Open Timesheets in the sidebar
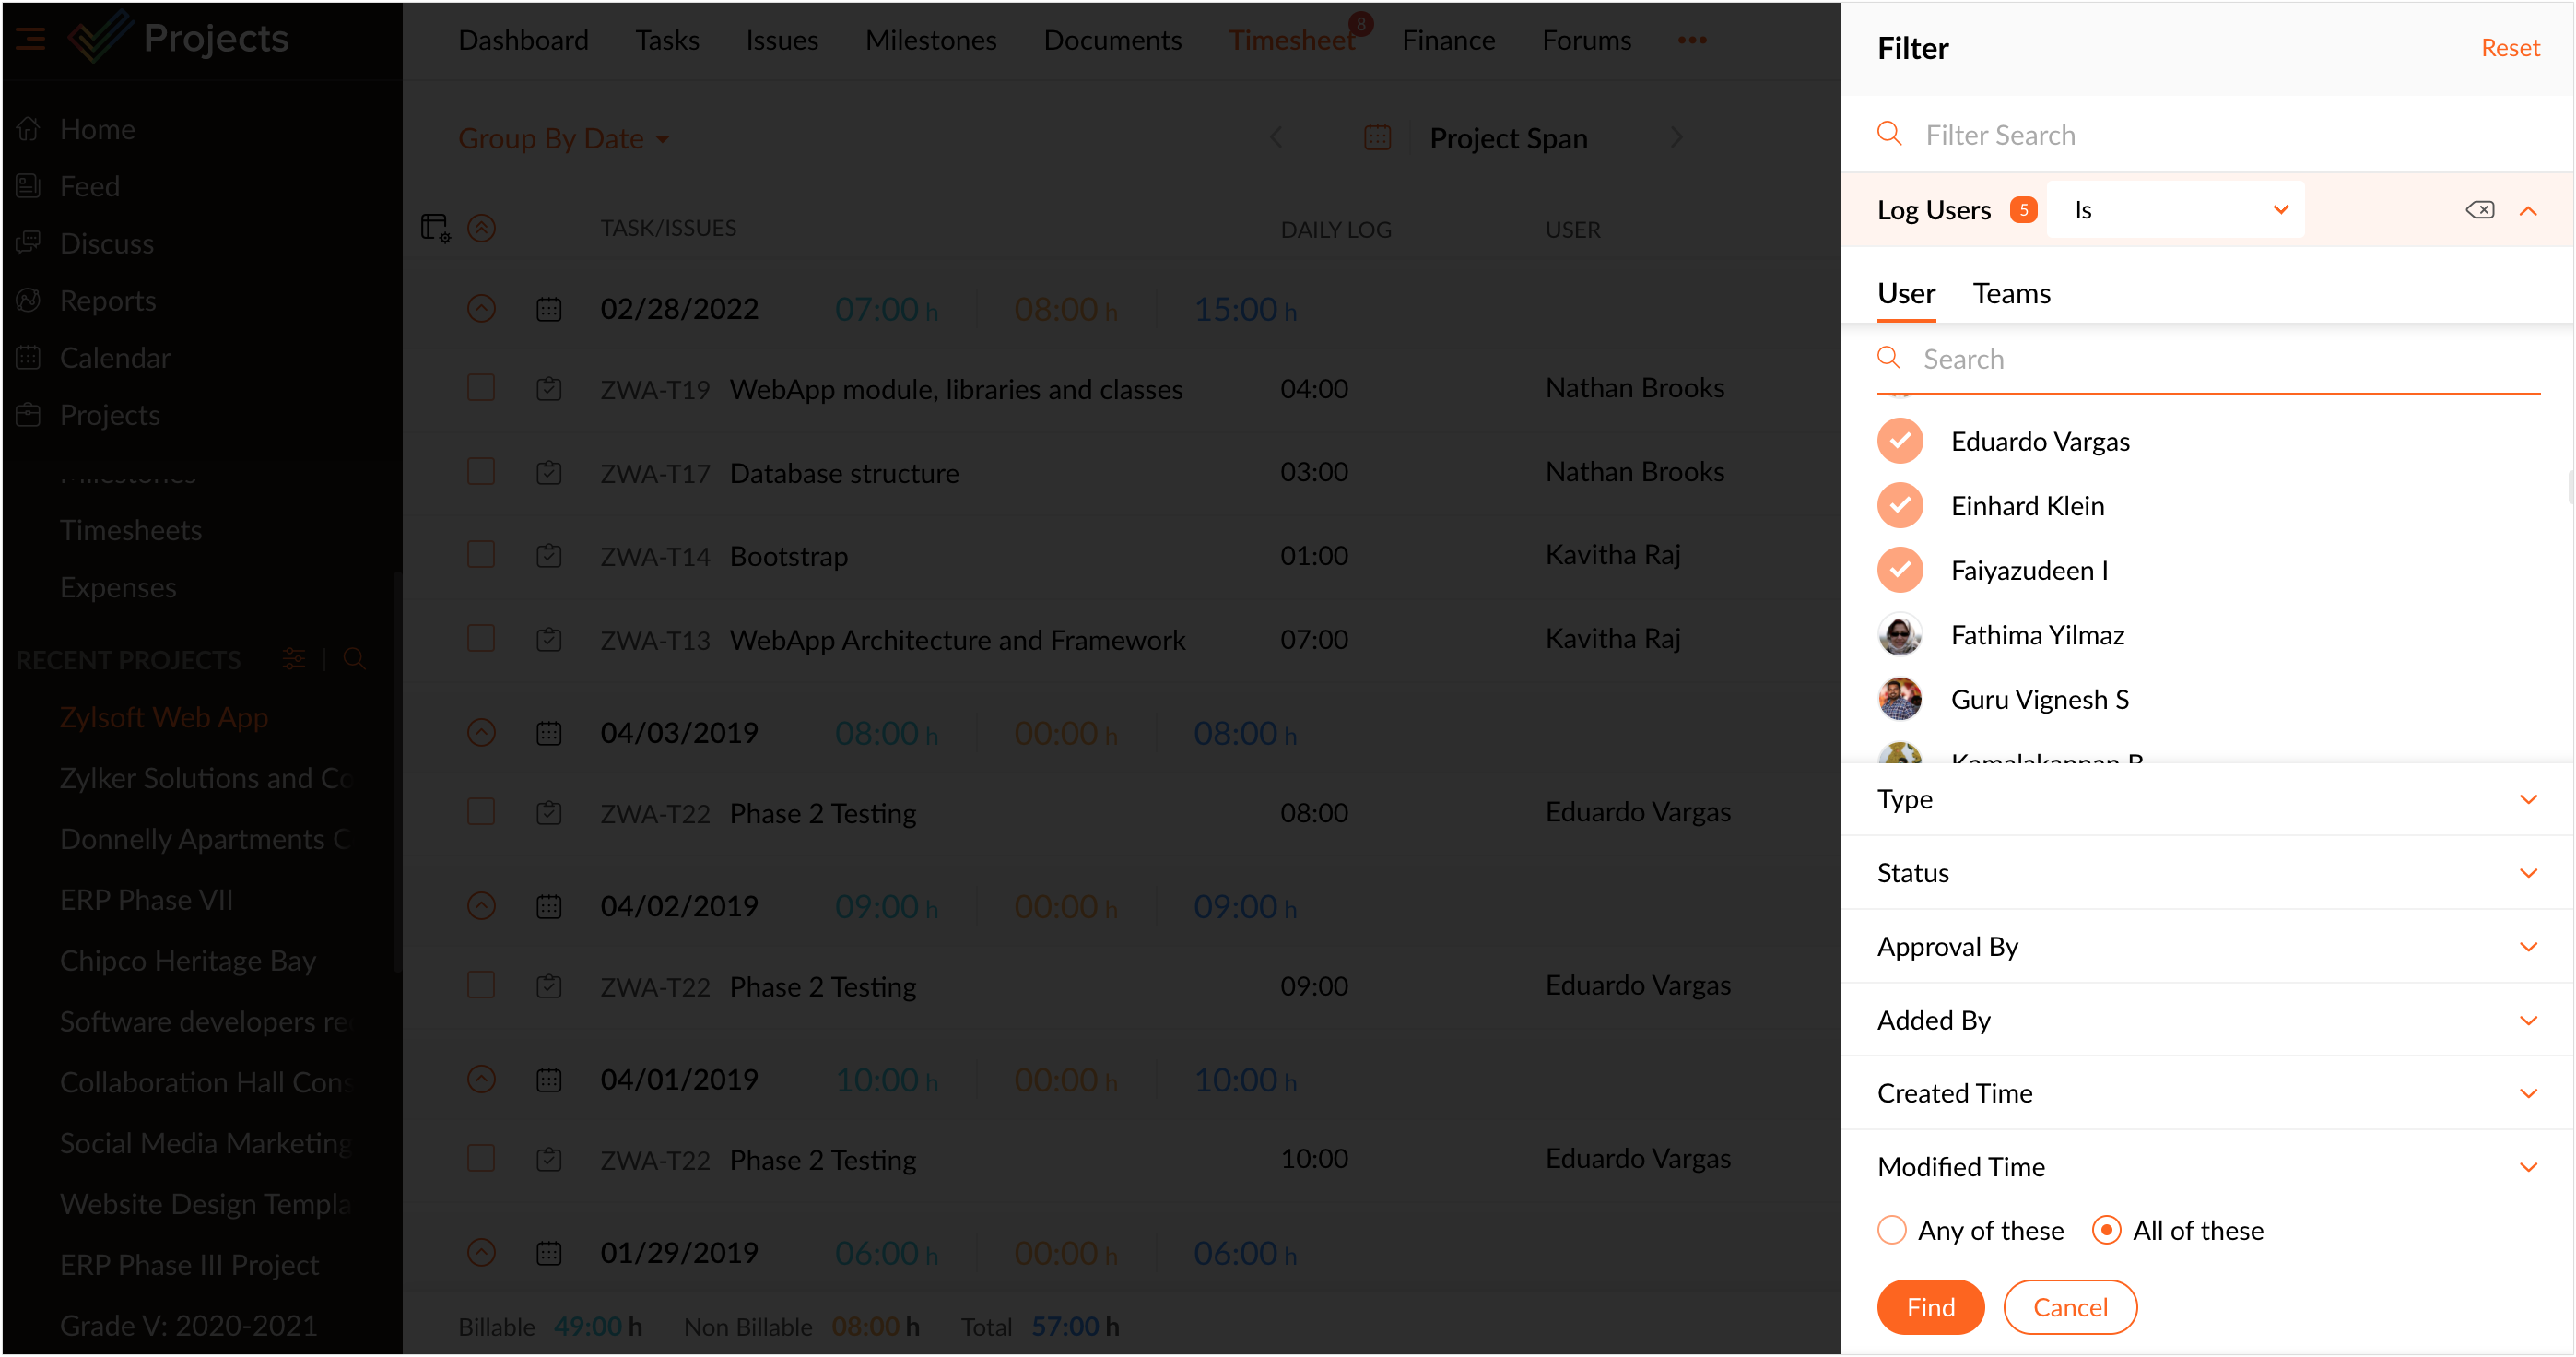The image size is (2576, 1357). [131, 530]
